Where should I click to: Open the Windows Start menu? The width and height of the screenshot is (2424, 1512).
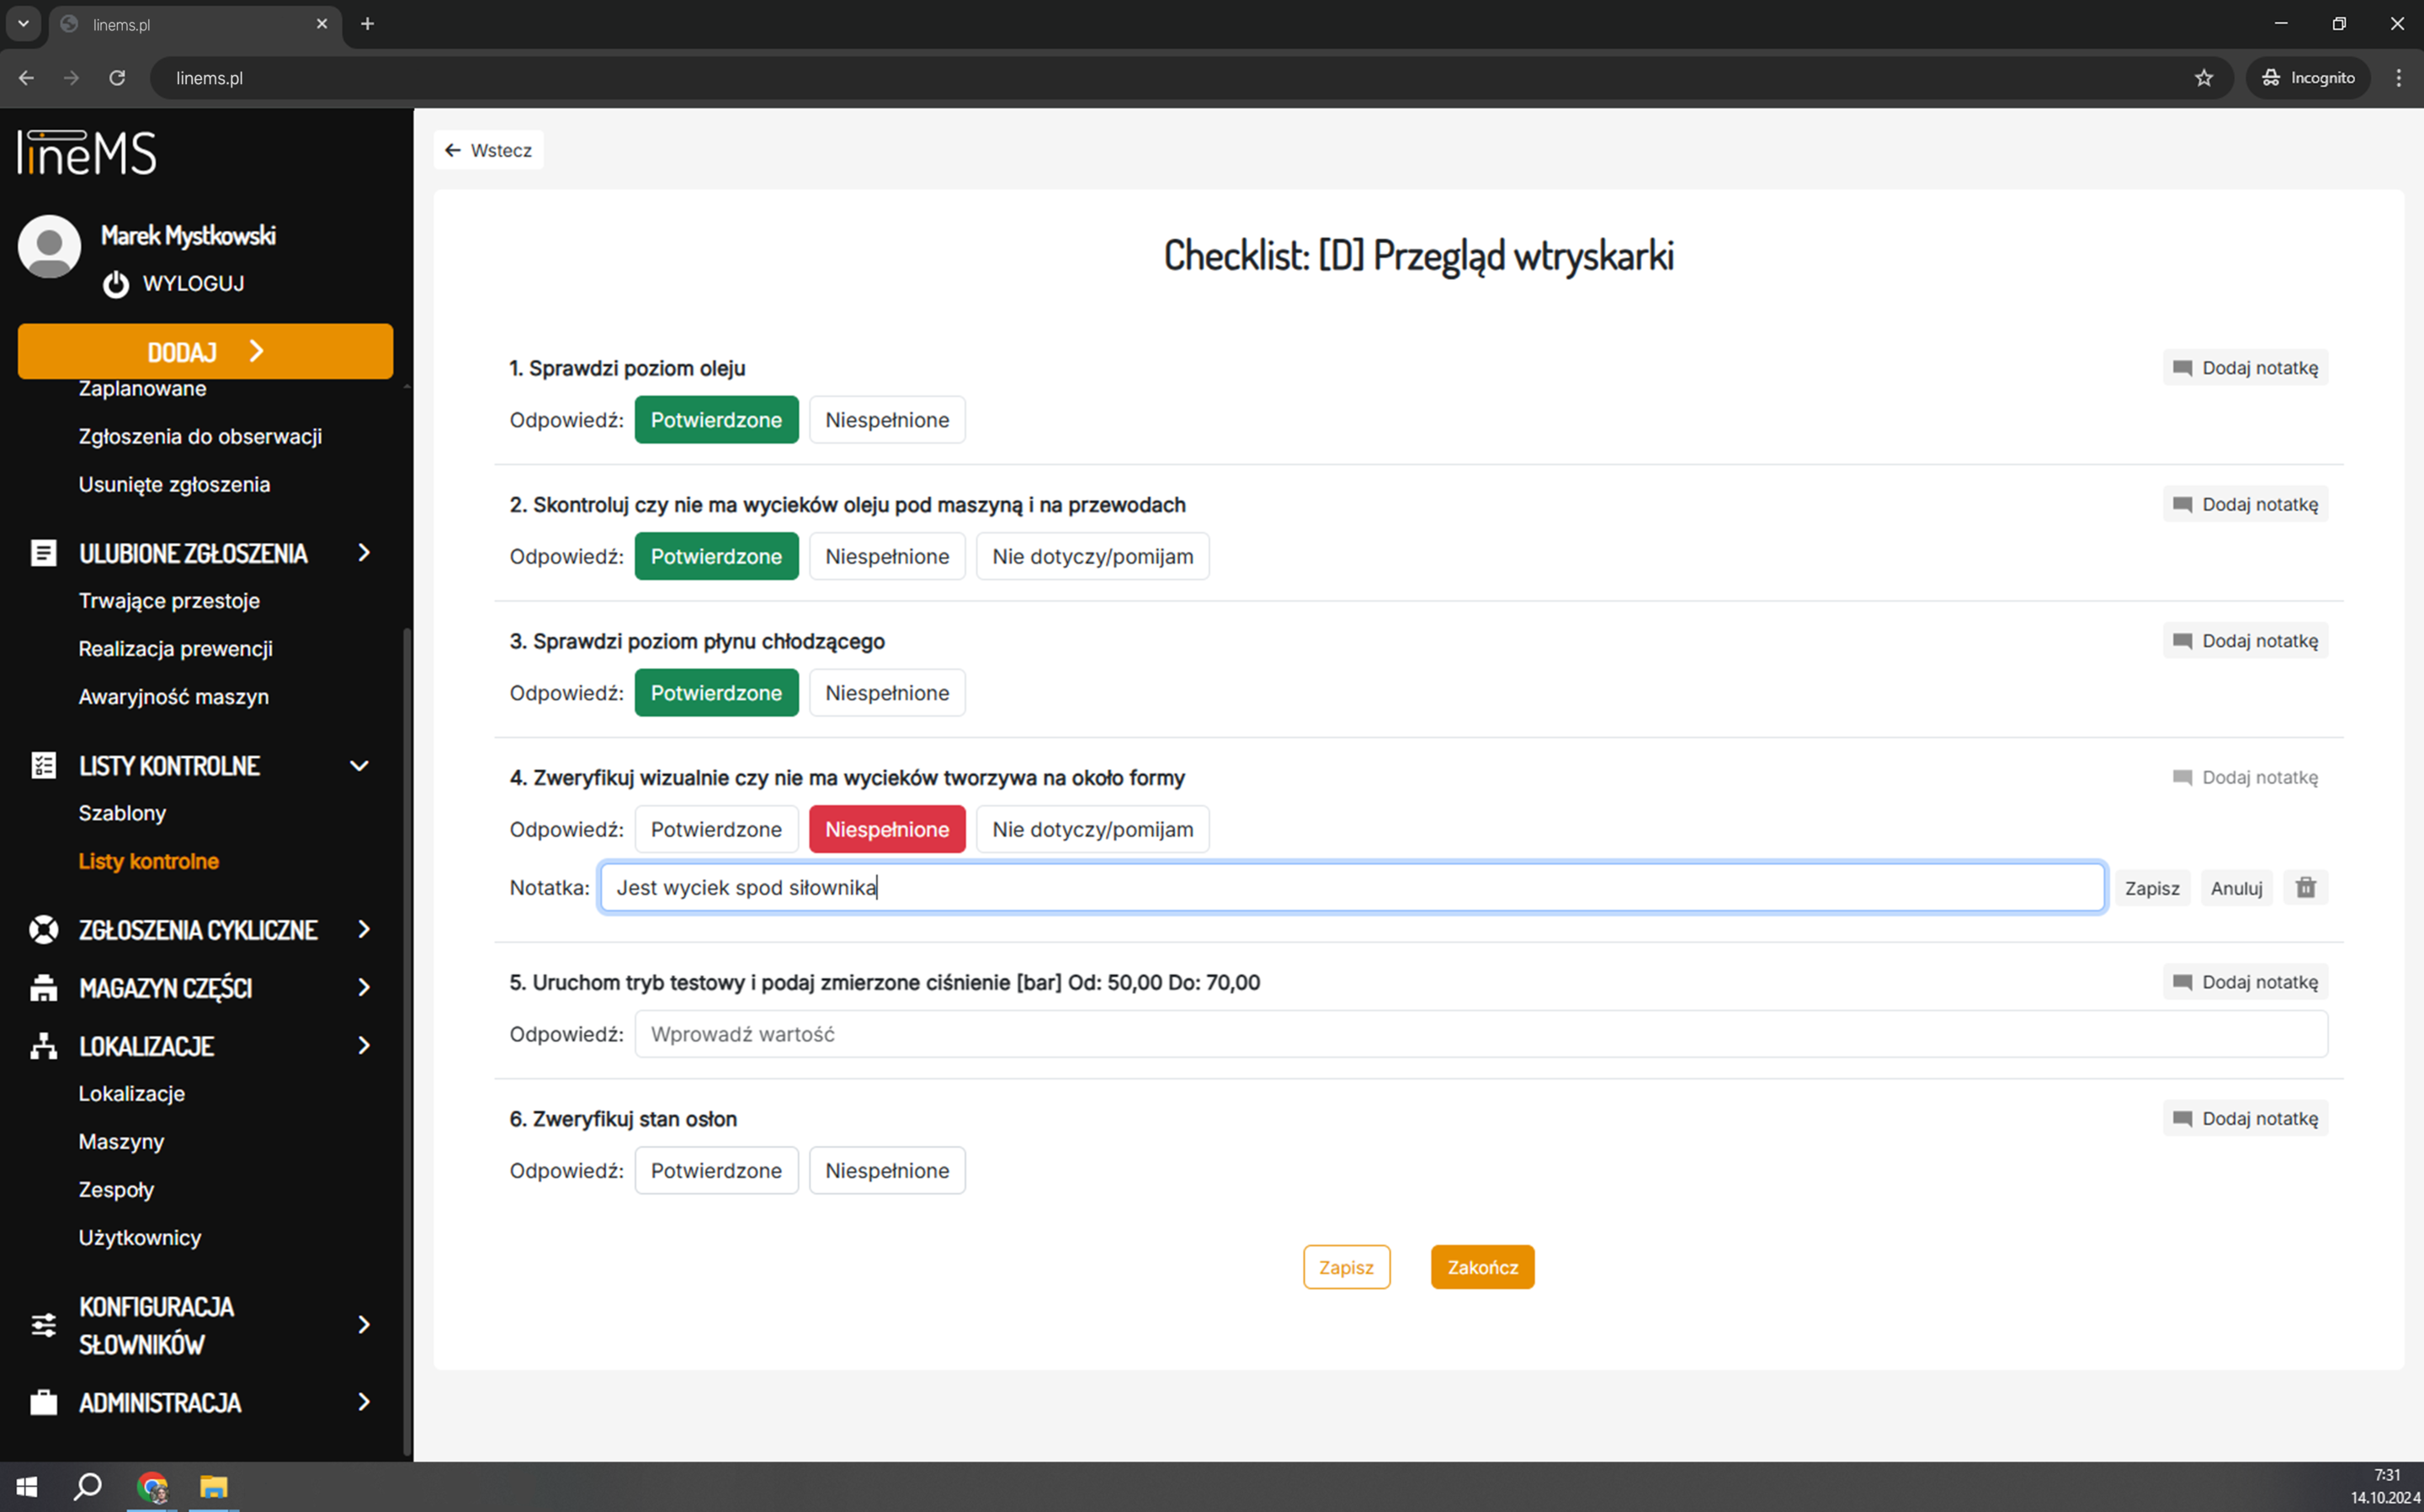pyautogui.click(x=27, y=1487)
